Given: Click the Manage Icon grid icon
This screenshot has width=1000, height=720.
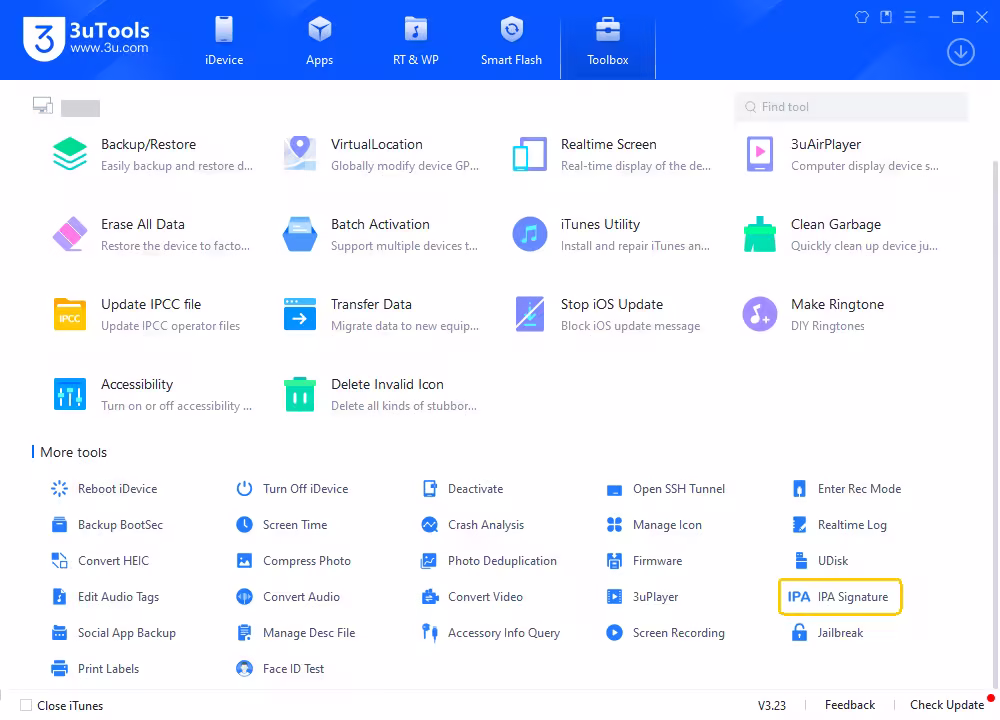Looking at the screenshot, I should click(614, 525).
